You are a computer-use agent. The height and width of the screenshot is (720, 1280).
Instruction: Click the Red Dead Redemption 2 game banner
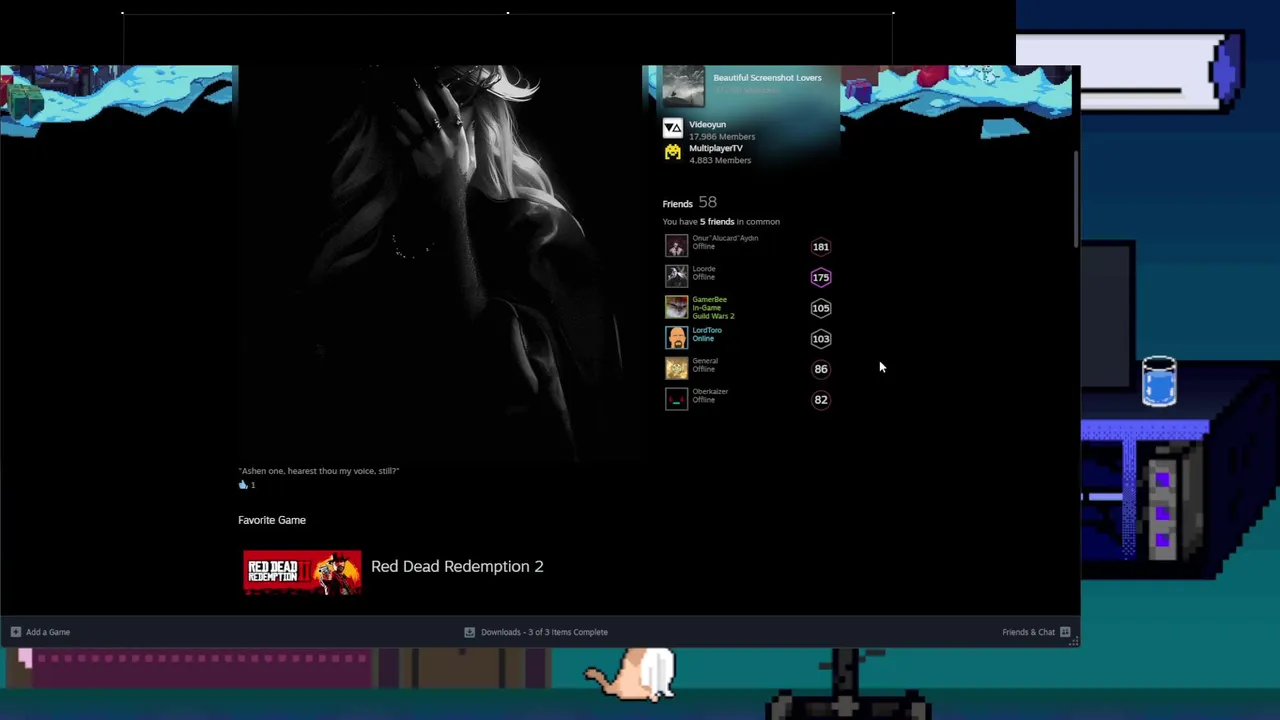click(302, 572)
